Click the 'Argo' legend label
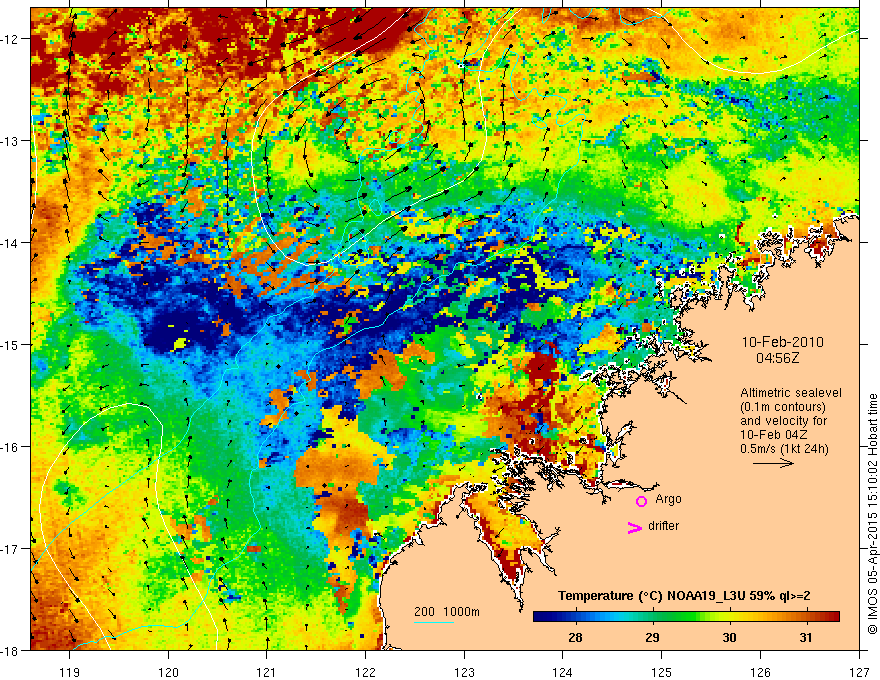The height and width of the screenshot is (680, 880). (668, 499)
